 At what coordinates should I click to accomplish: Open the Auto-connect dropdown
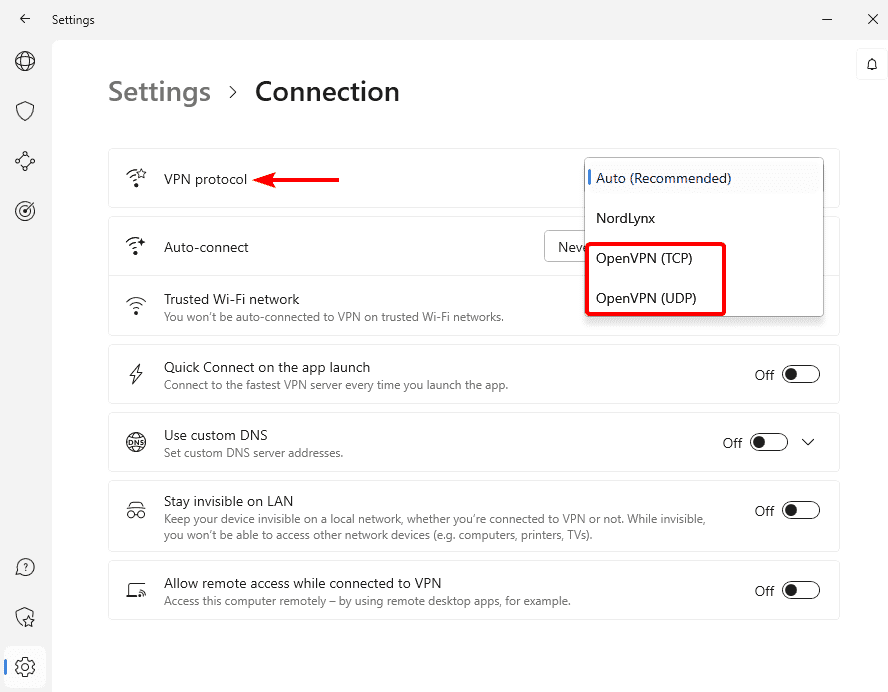pos(565,247)
